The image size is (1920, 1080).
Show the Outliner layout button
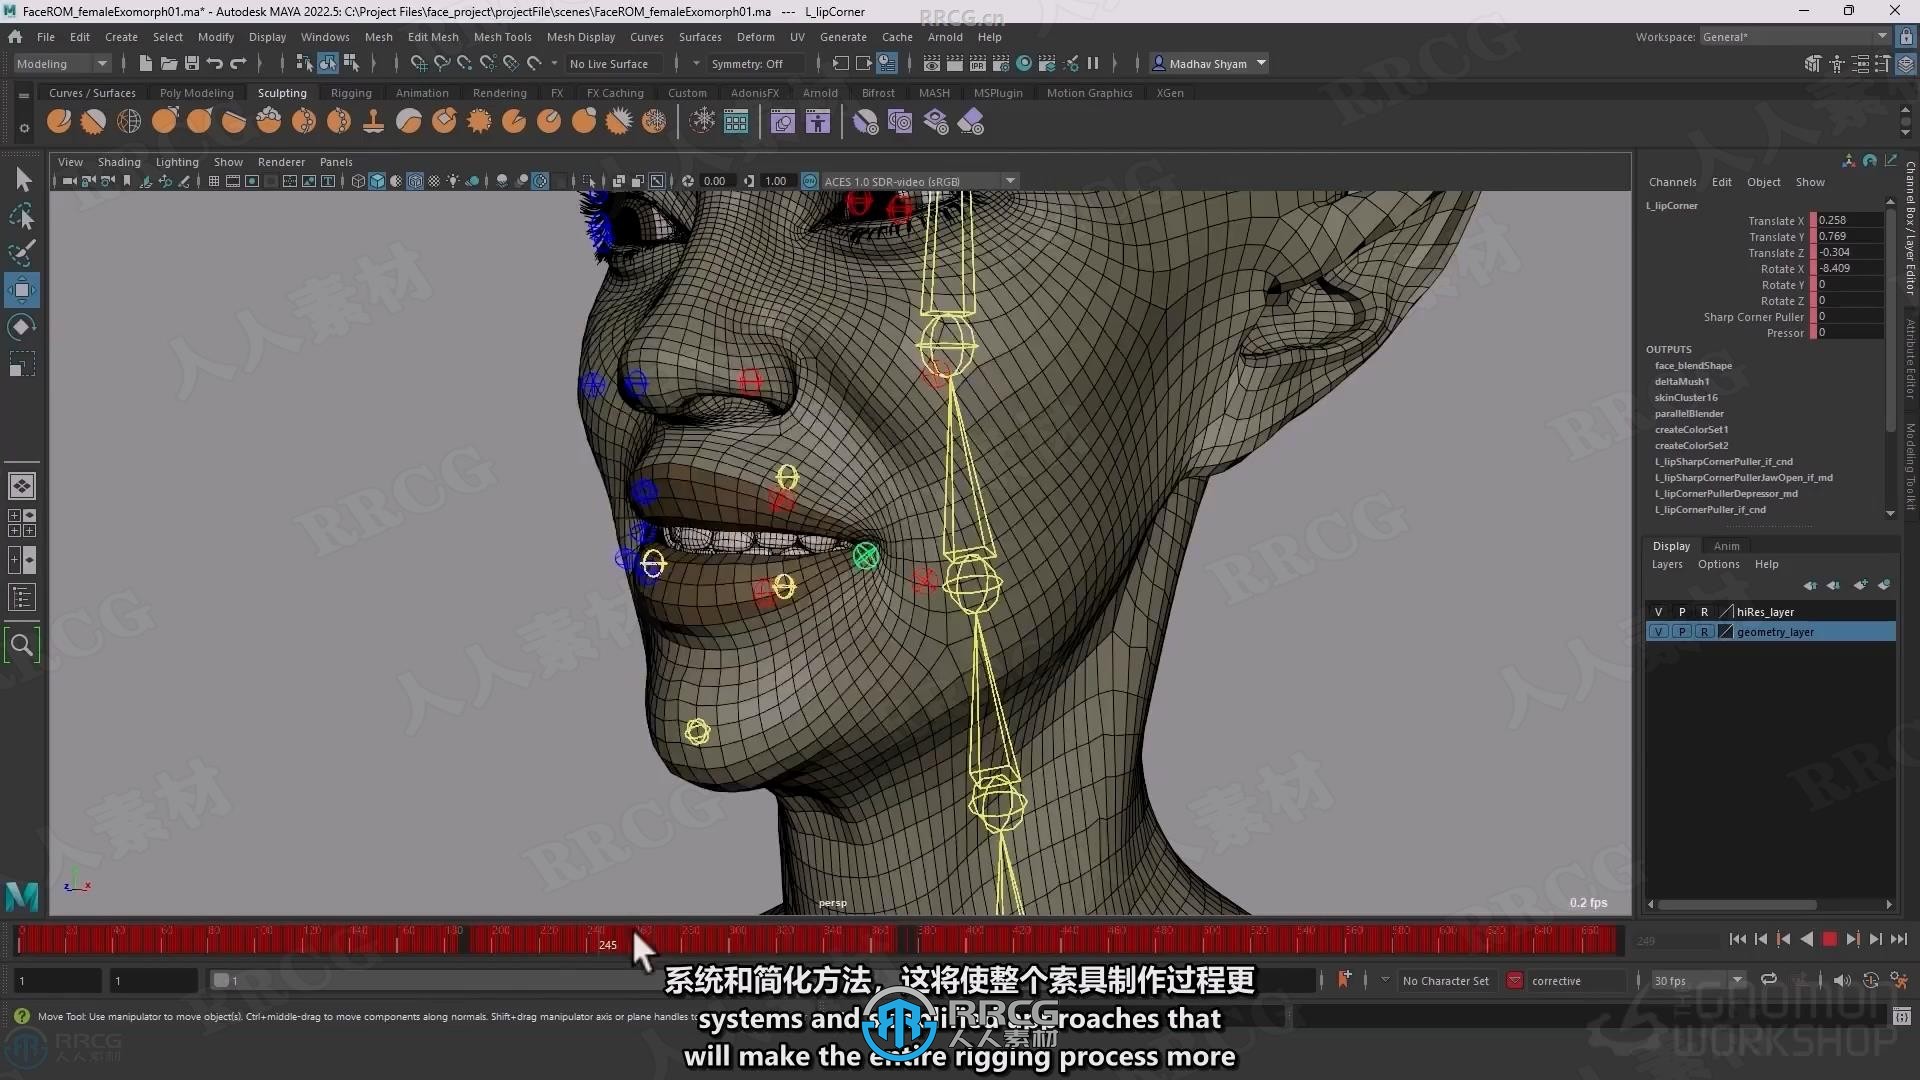(x=22, y=597)
